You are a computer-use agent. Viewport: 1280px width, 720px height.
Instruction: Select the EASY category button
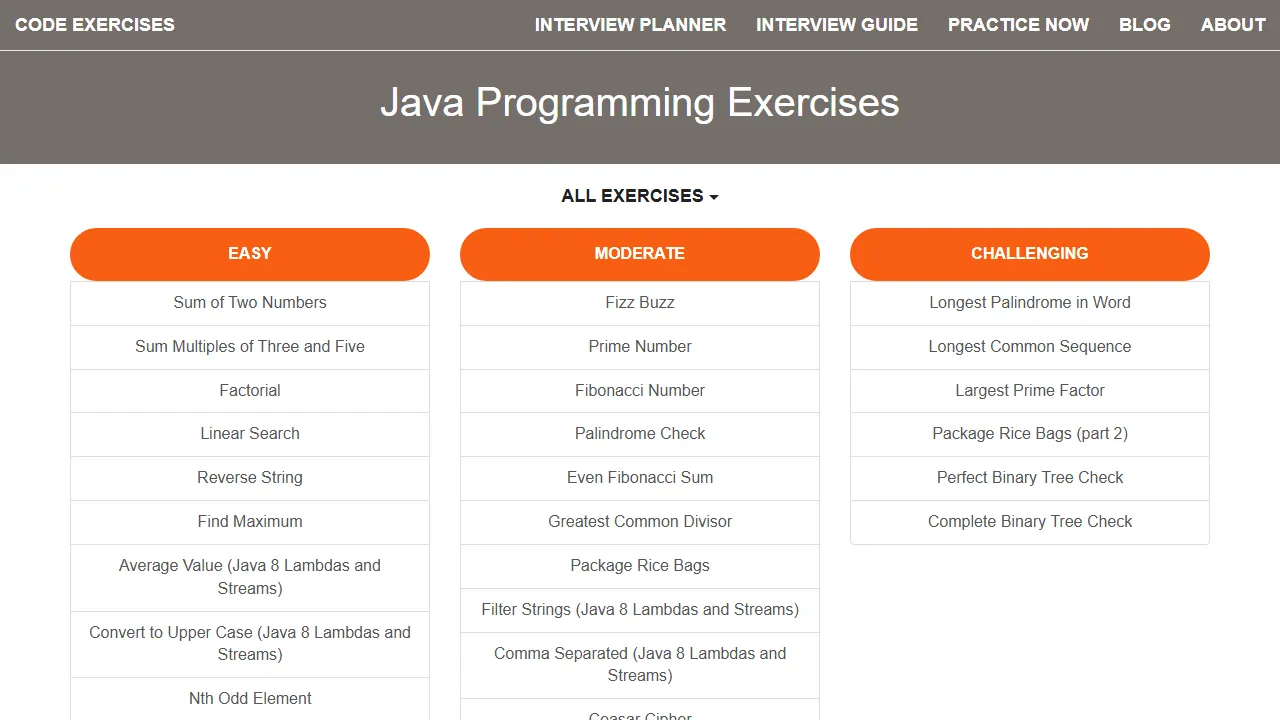250,254
